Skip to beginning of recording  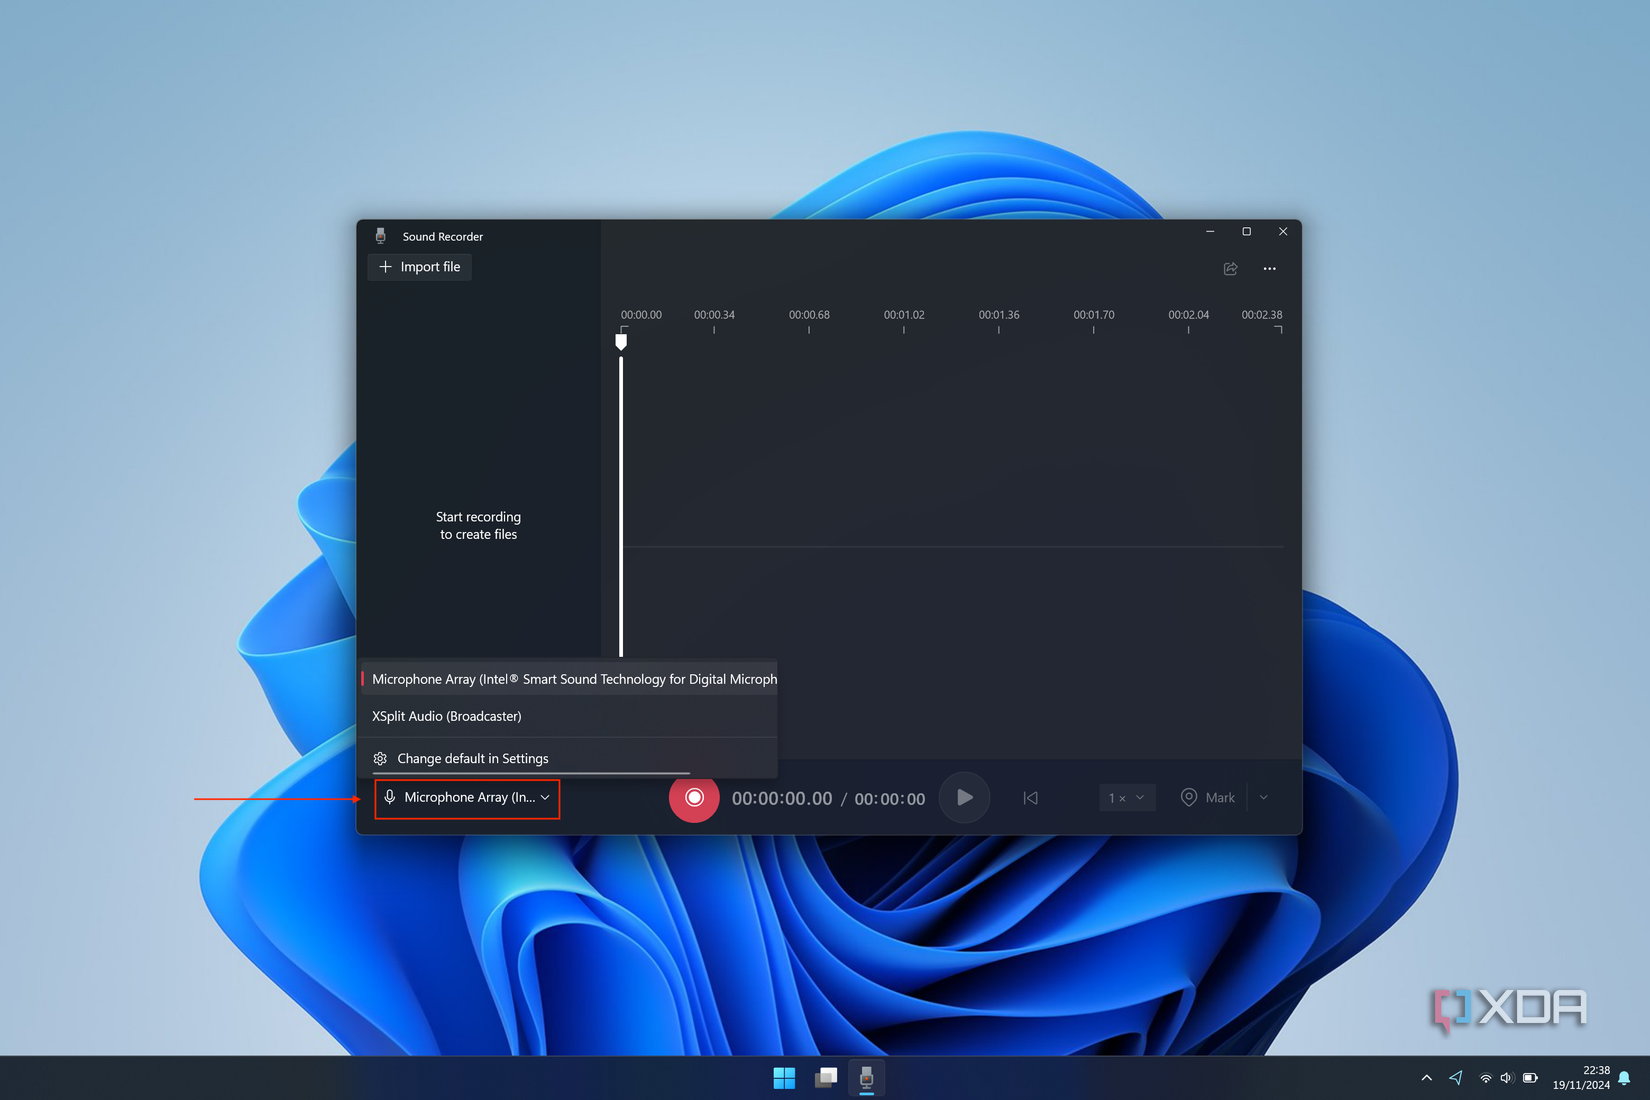point(1030,798)
